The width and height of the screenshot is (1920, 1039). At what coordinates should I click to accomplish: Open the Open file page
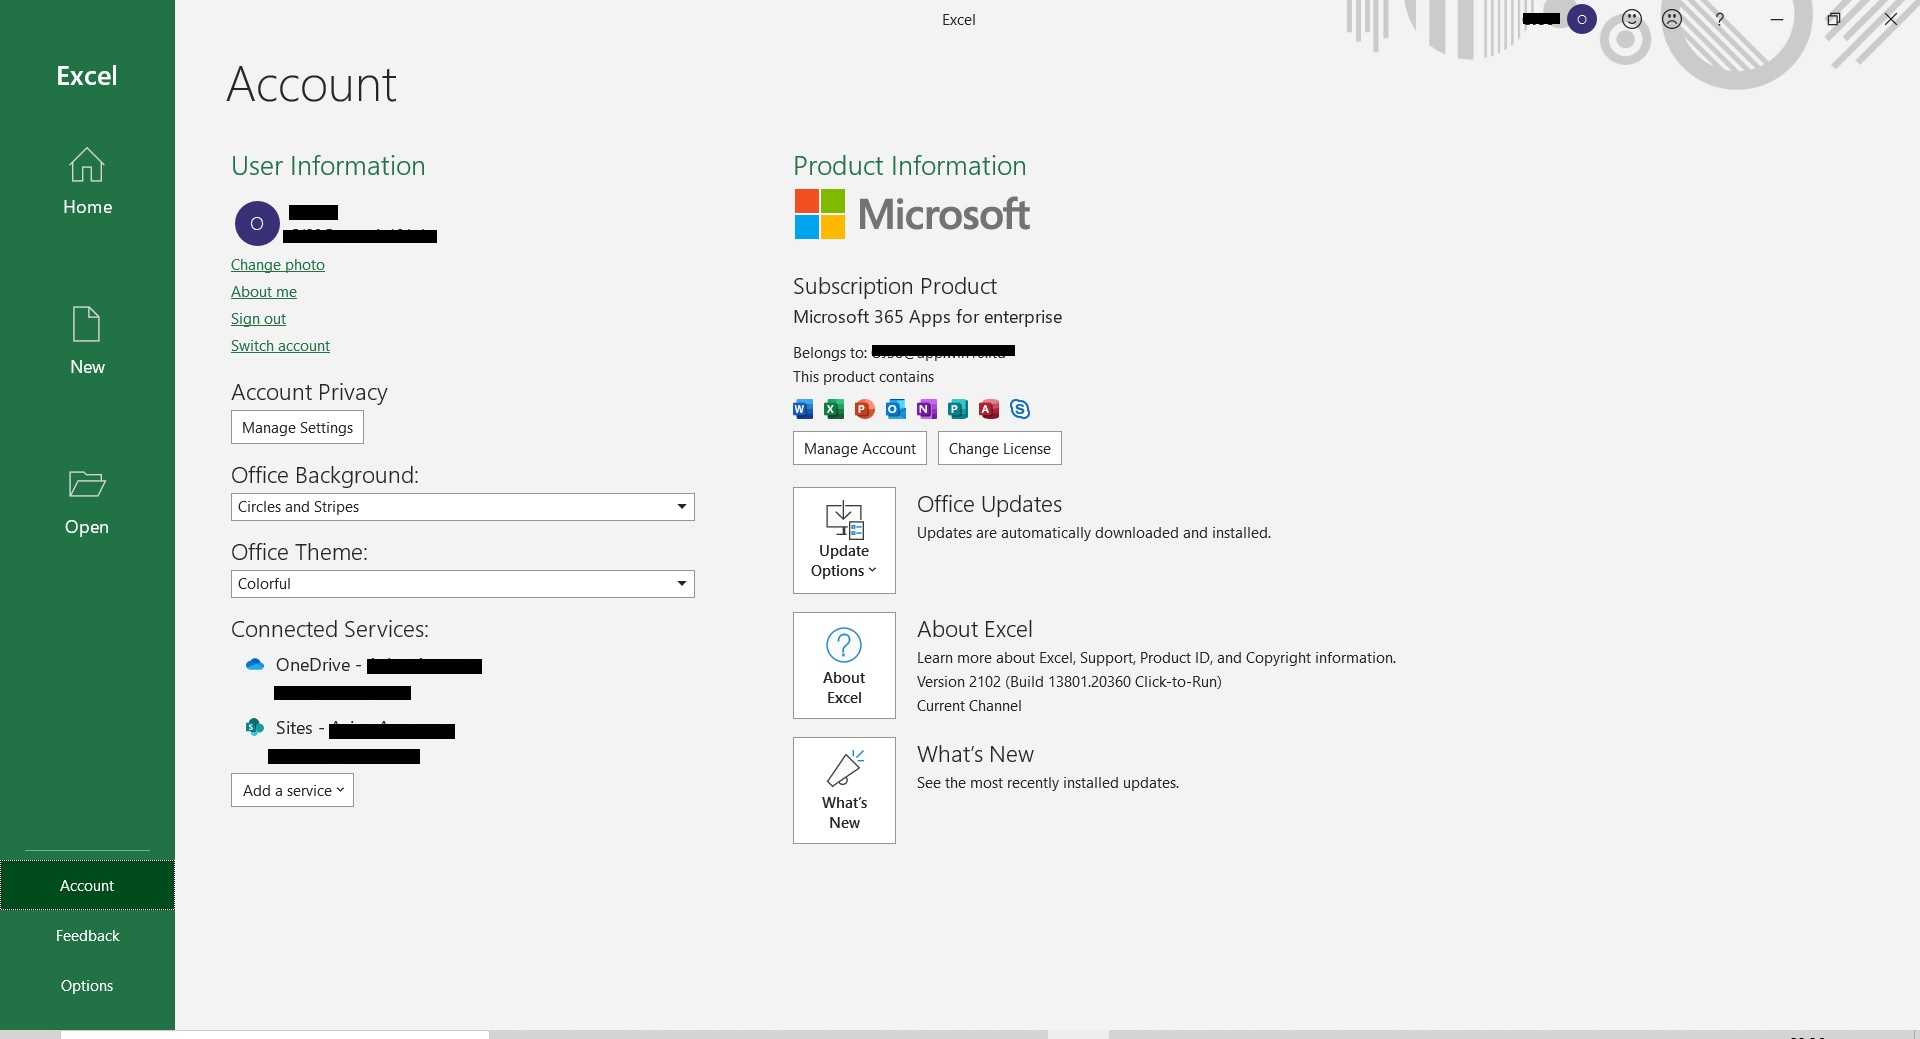point(87,503)
